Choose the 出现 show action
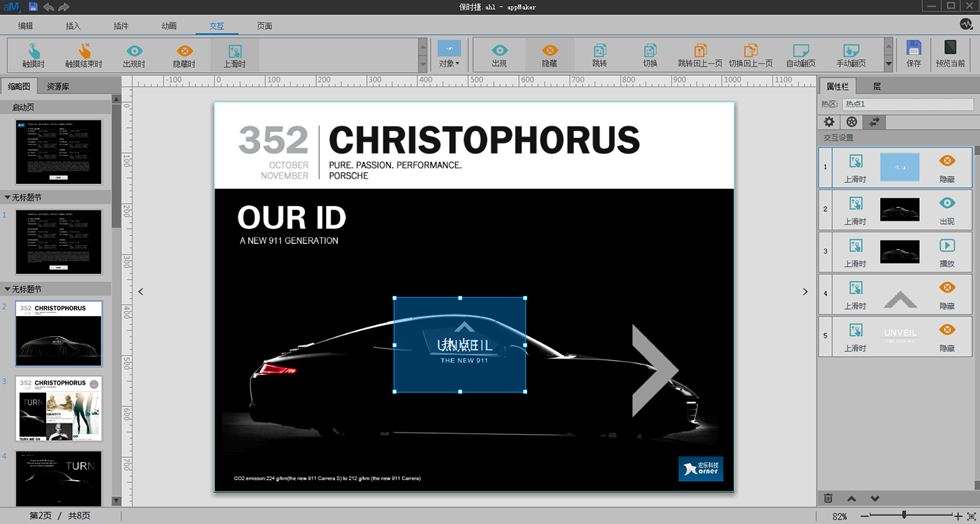This screenshot has width=980, height=524. [499, 56]
